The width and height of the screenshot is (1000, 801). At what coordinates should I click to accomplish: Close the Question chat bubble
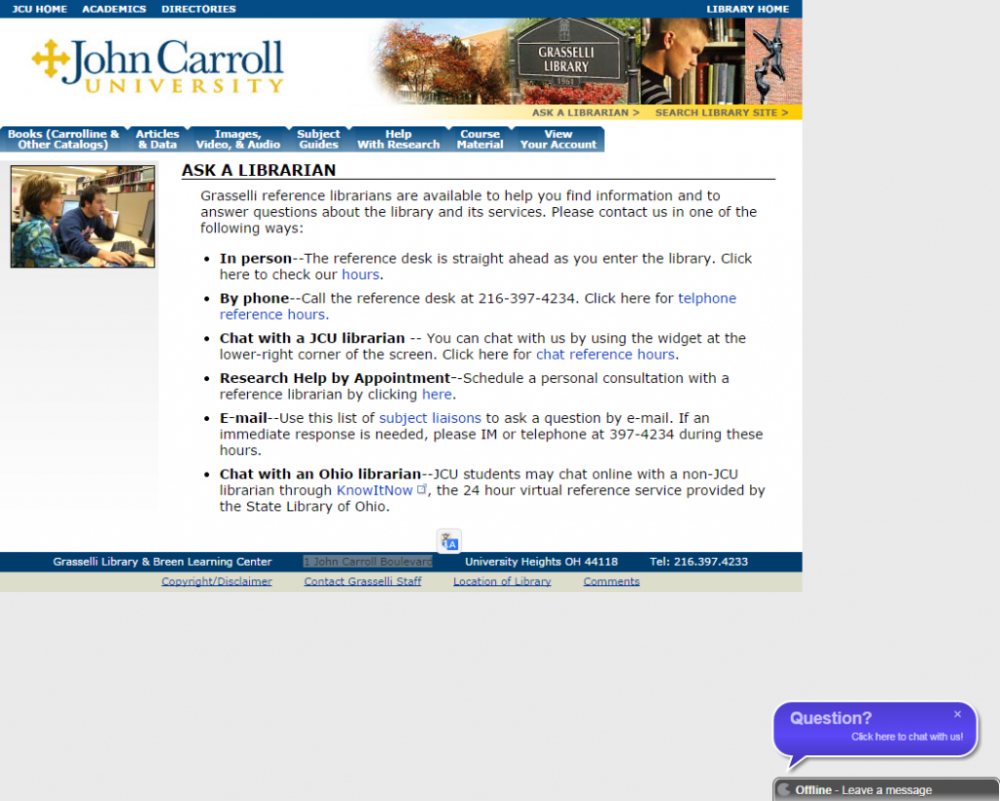click(957, 714)
